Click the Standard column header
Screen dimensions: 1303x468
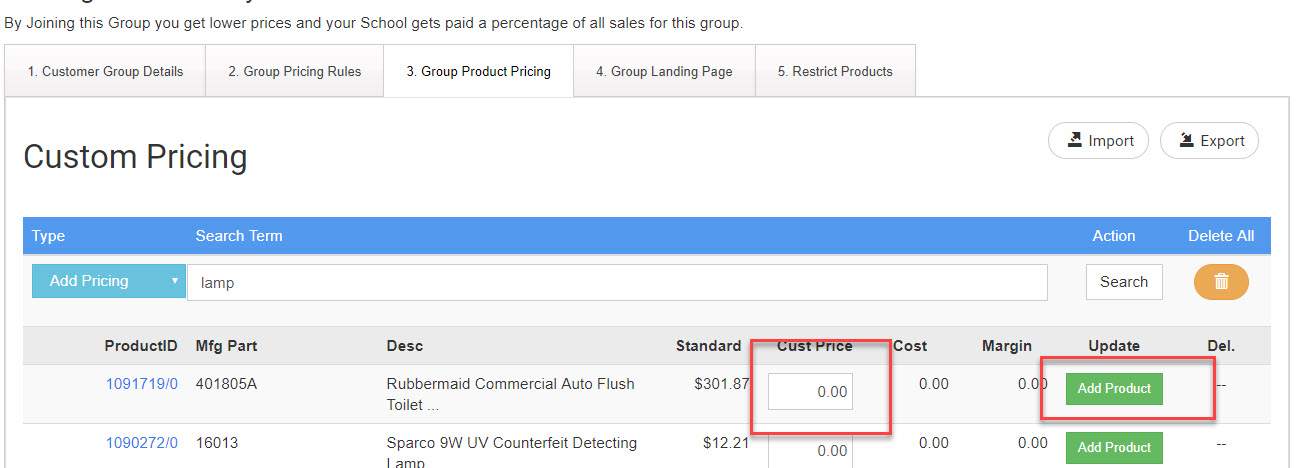[x=708, y=346]
